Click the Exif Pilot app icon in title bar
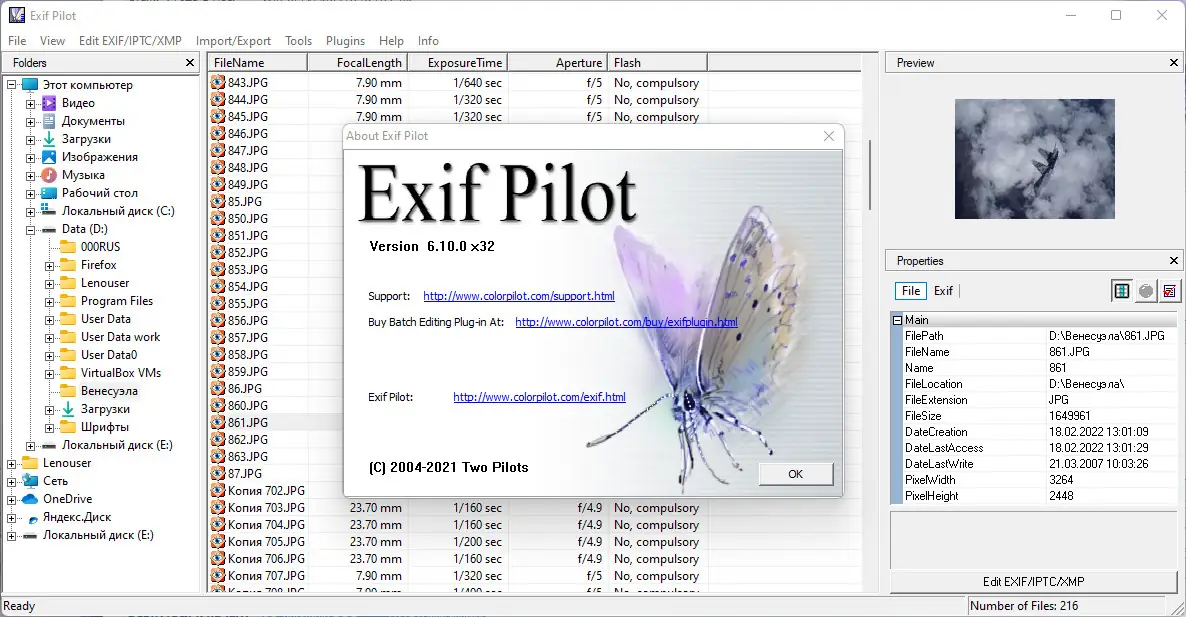This screenshot has width=1186, height=617. tap(17, 15)
